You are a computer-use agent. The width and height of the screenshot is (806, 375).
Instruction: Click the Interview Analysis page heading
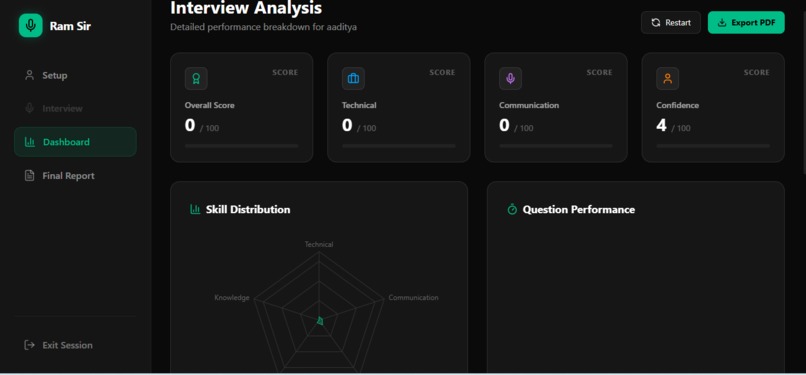[246, 8]
